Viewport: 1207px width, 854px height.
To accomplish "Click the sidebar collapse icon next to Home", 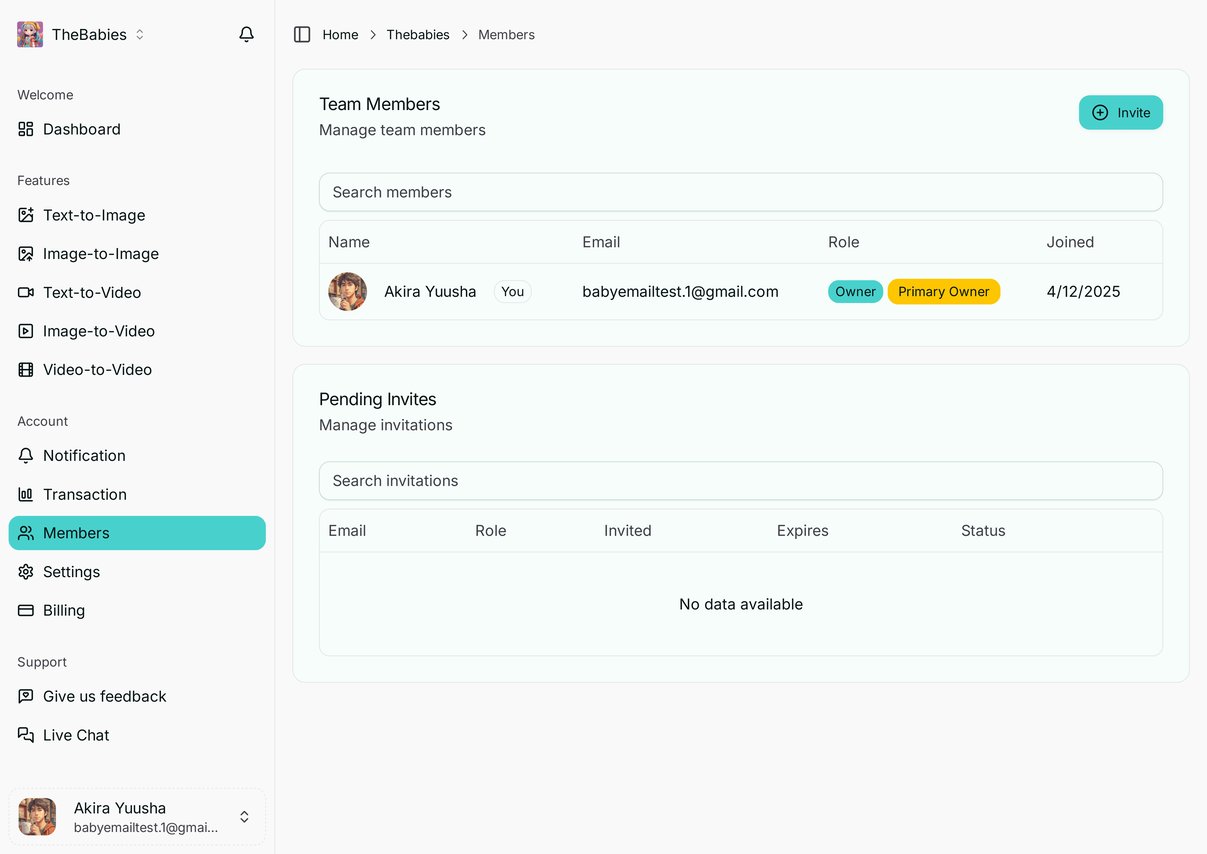I will click(x=301, y=34).
